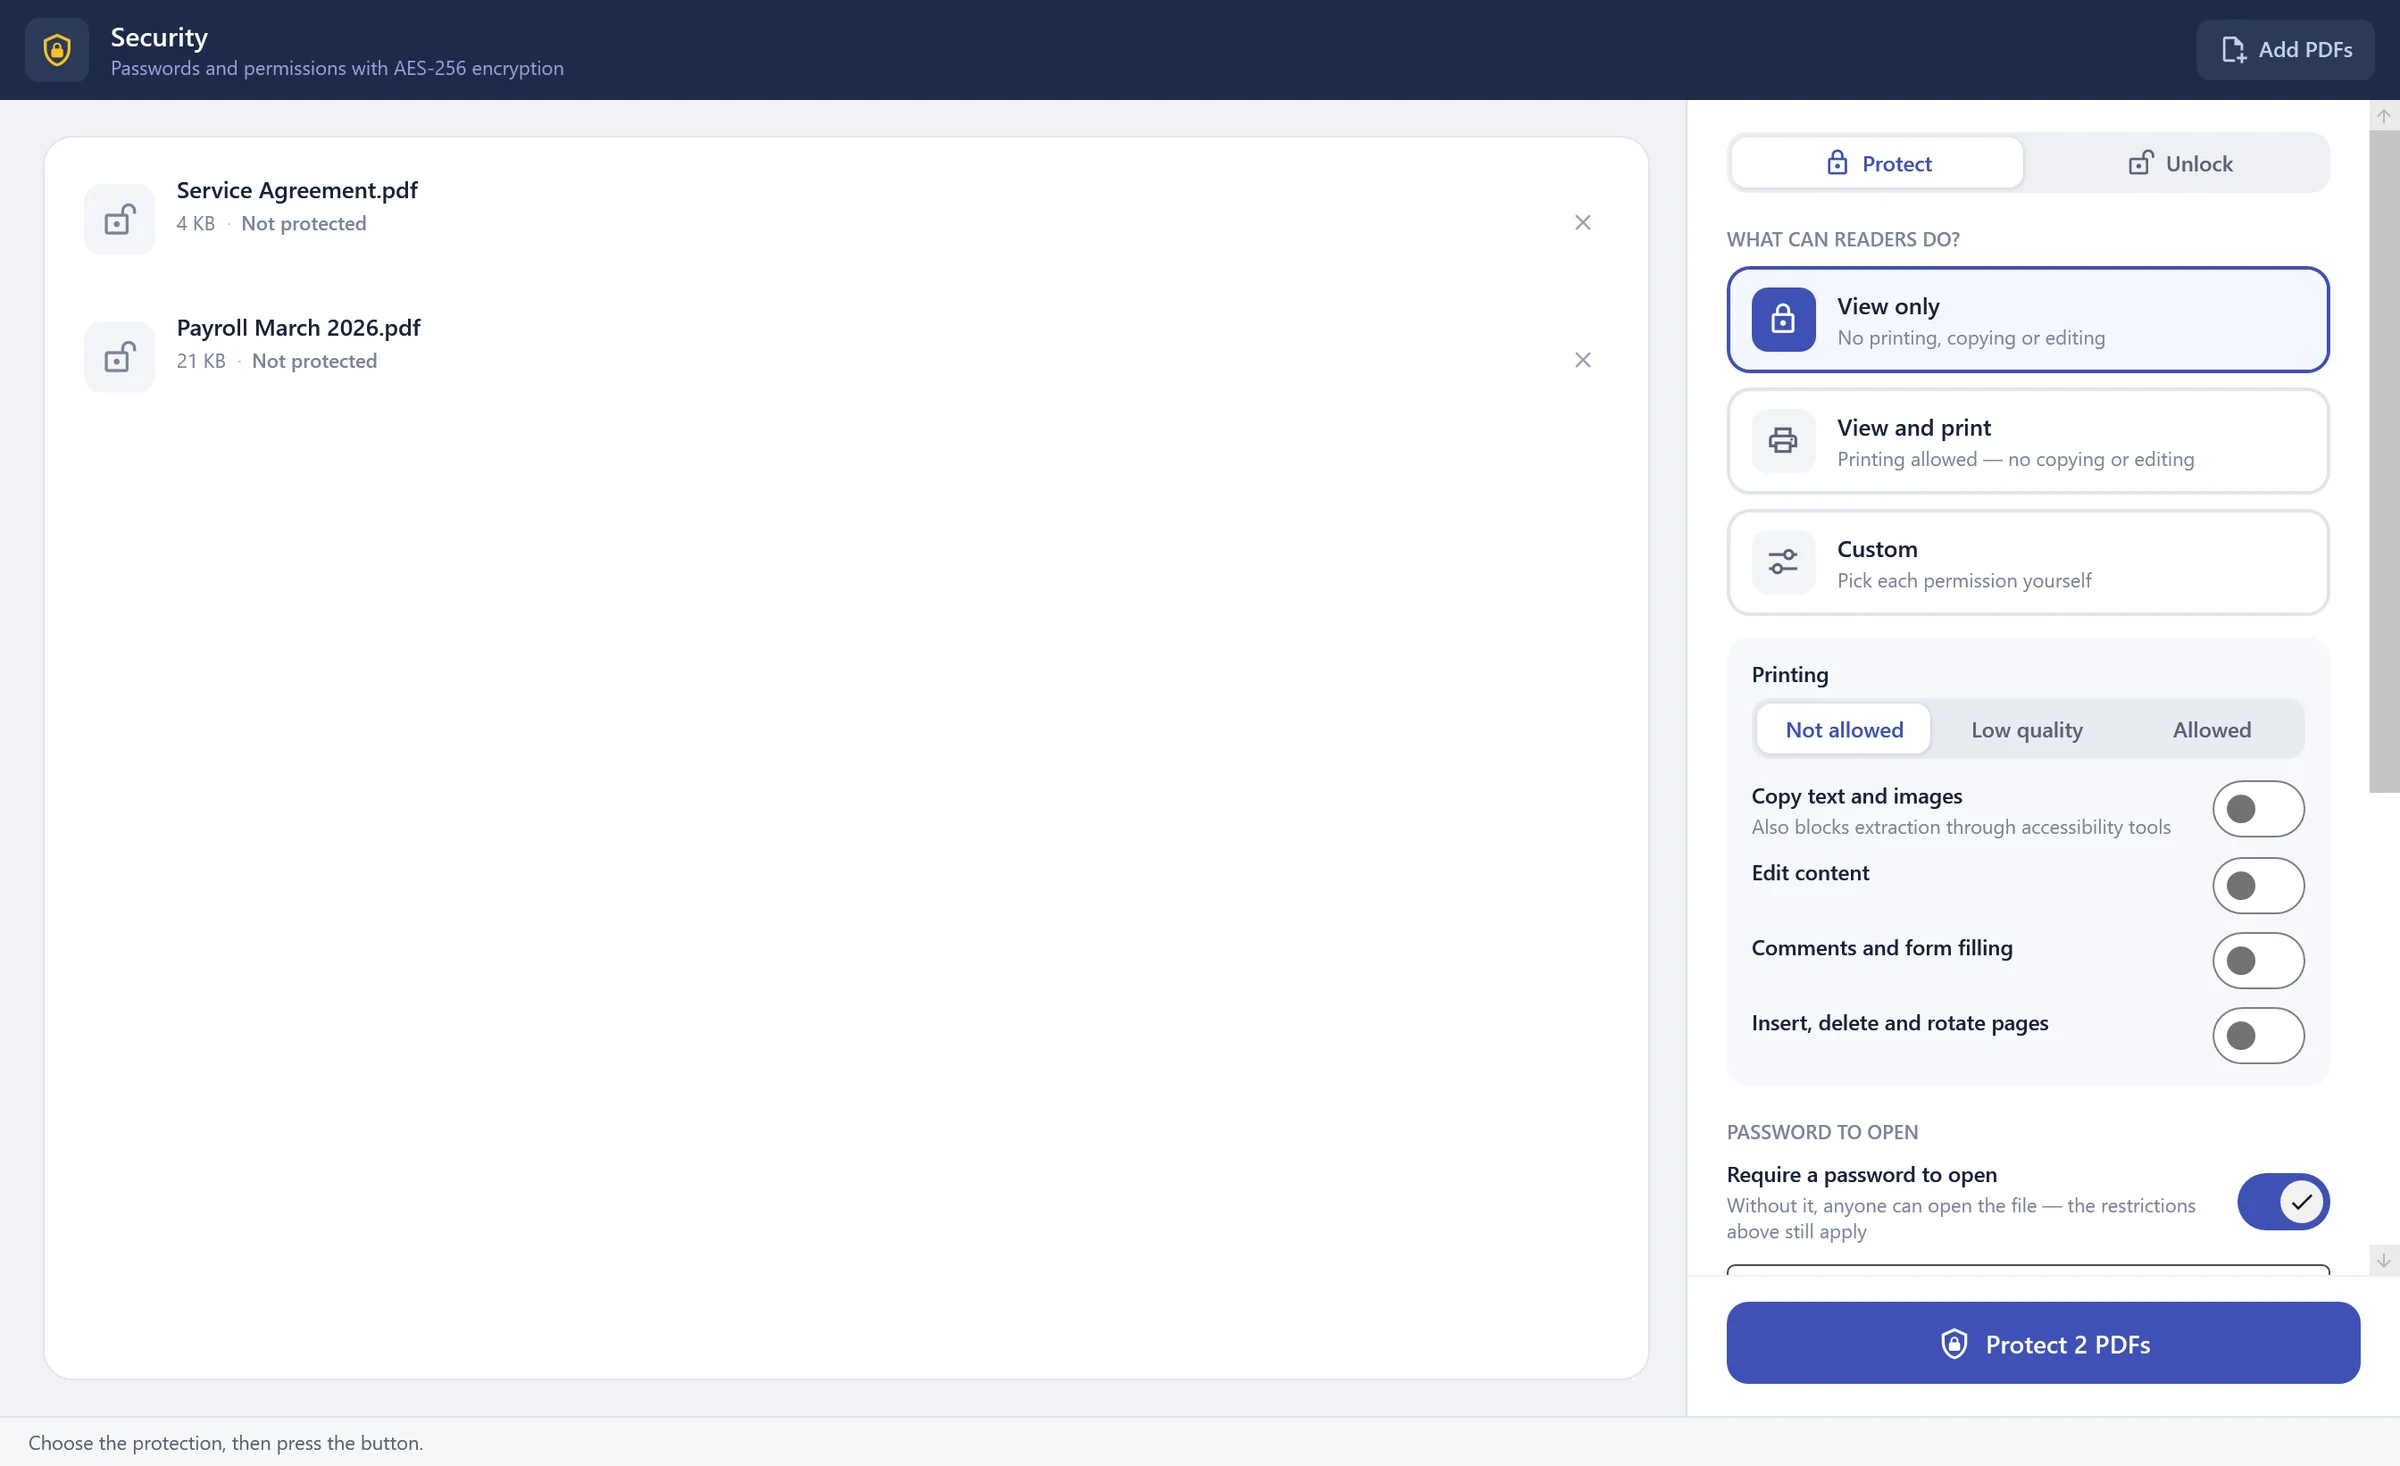This screenshot has height=1466, width=2400.
Task: Enable the Edit content switch
Action: 2258,885
